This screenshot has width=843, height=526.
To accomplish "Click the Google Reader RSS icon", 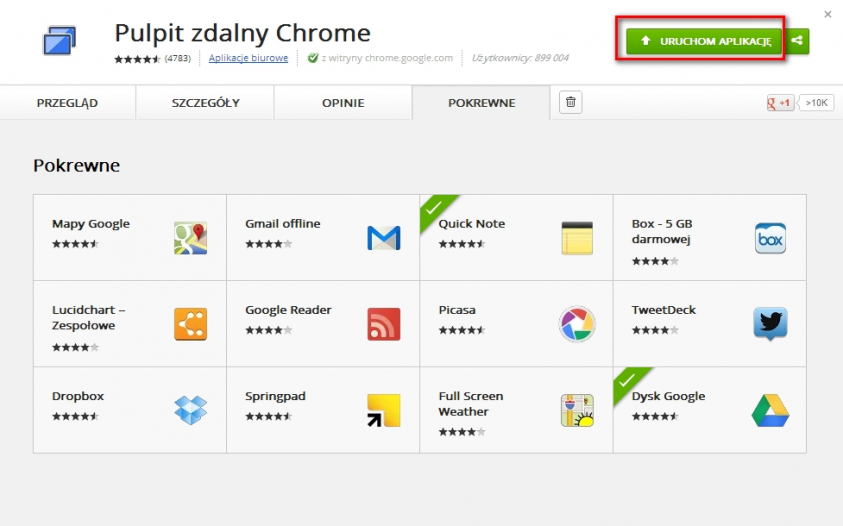I will point(383,324).
